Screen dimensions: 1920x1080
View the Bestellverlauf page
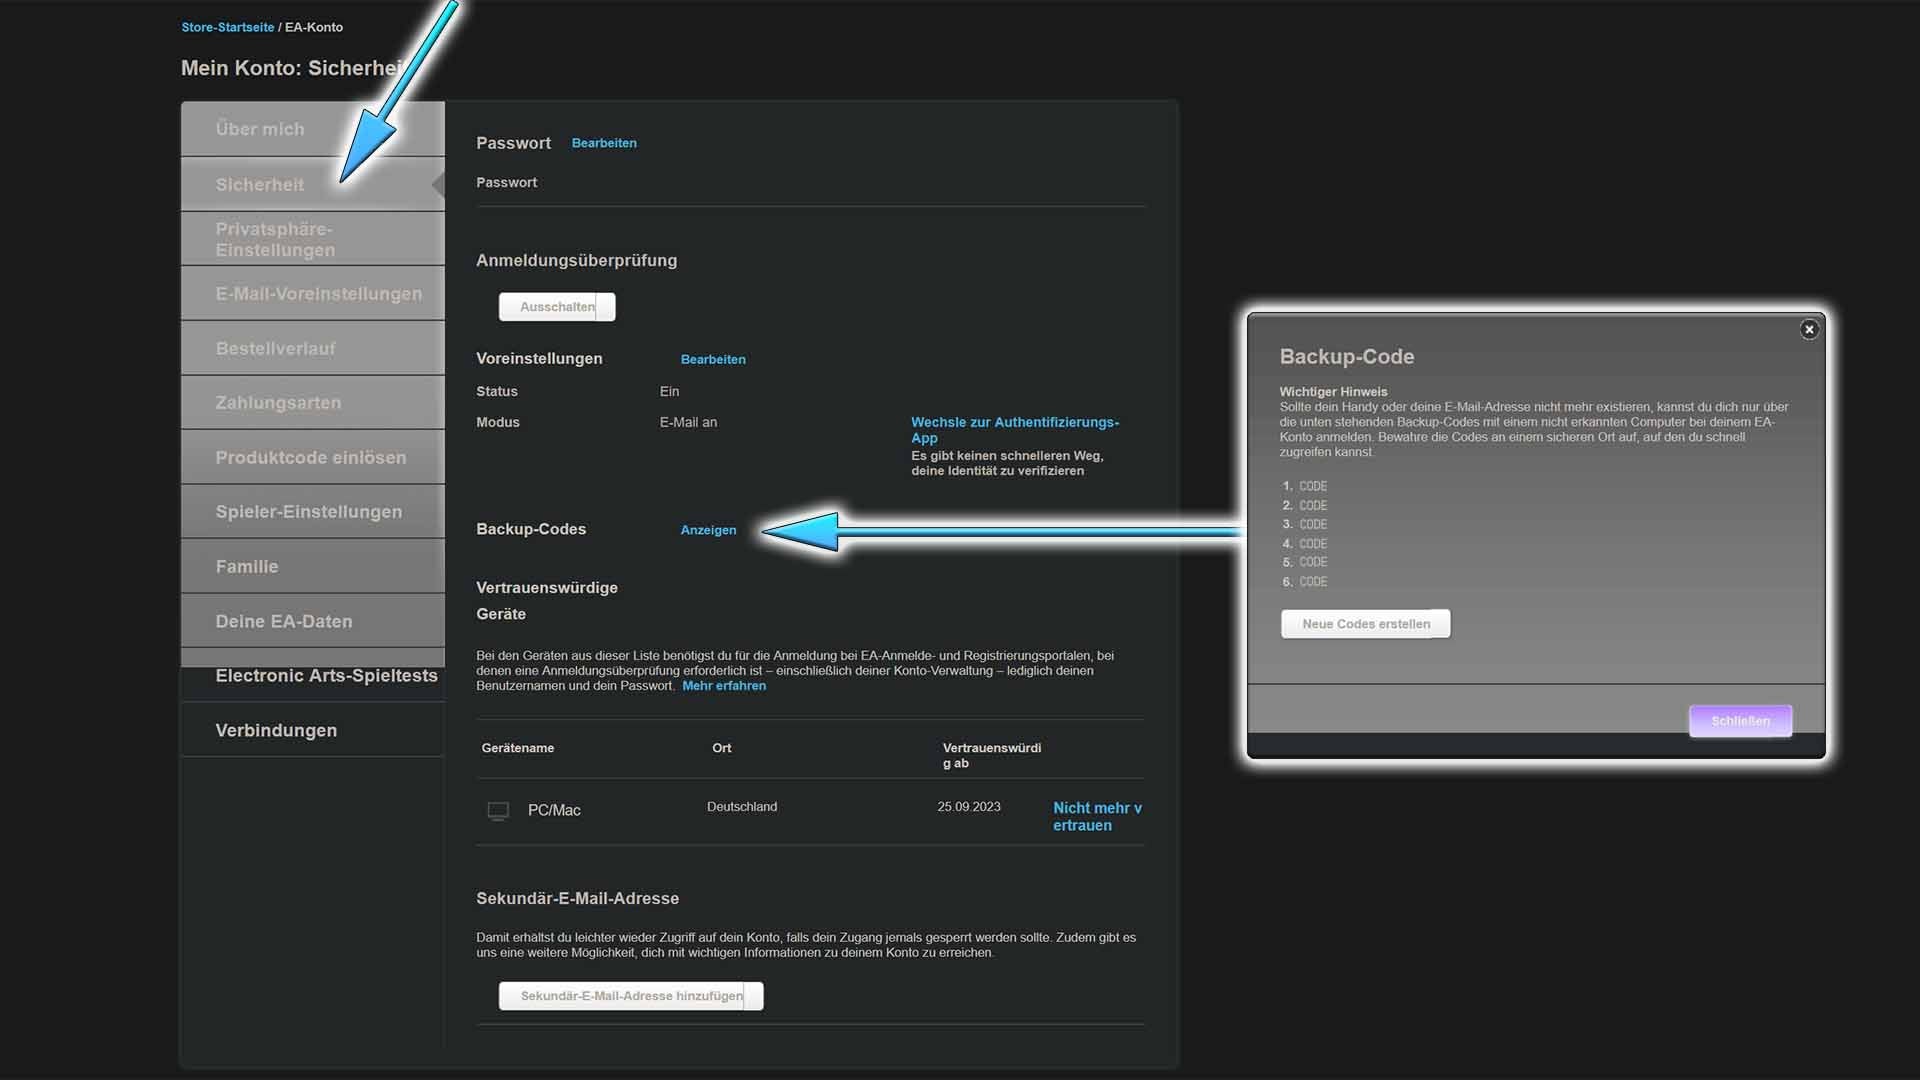pyautogui.click(x=276, y=348)
